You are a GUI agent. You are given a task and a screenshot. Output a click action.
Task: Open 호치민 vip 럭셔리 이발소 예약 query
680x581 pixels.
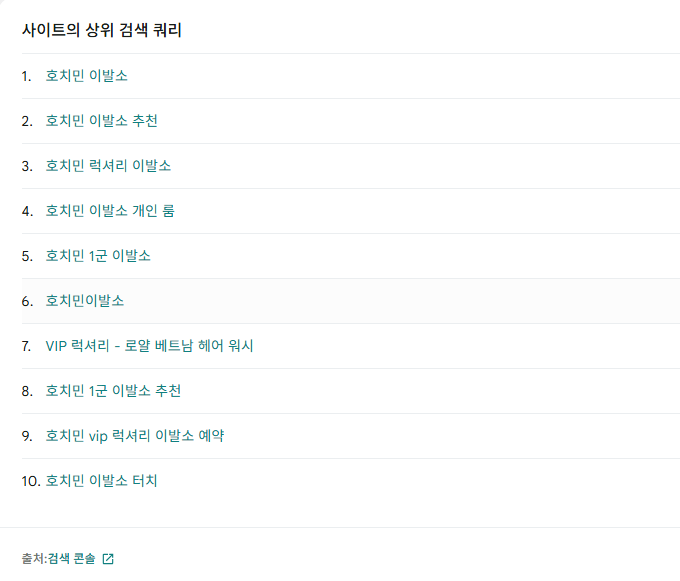tap(135, 436)
